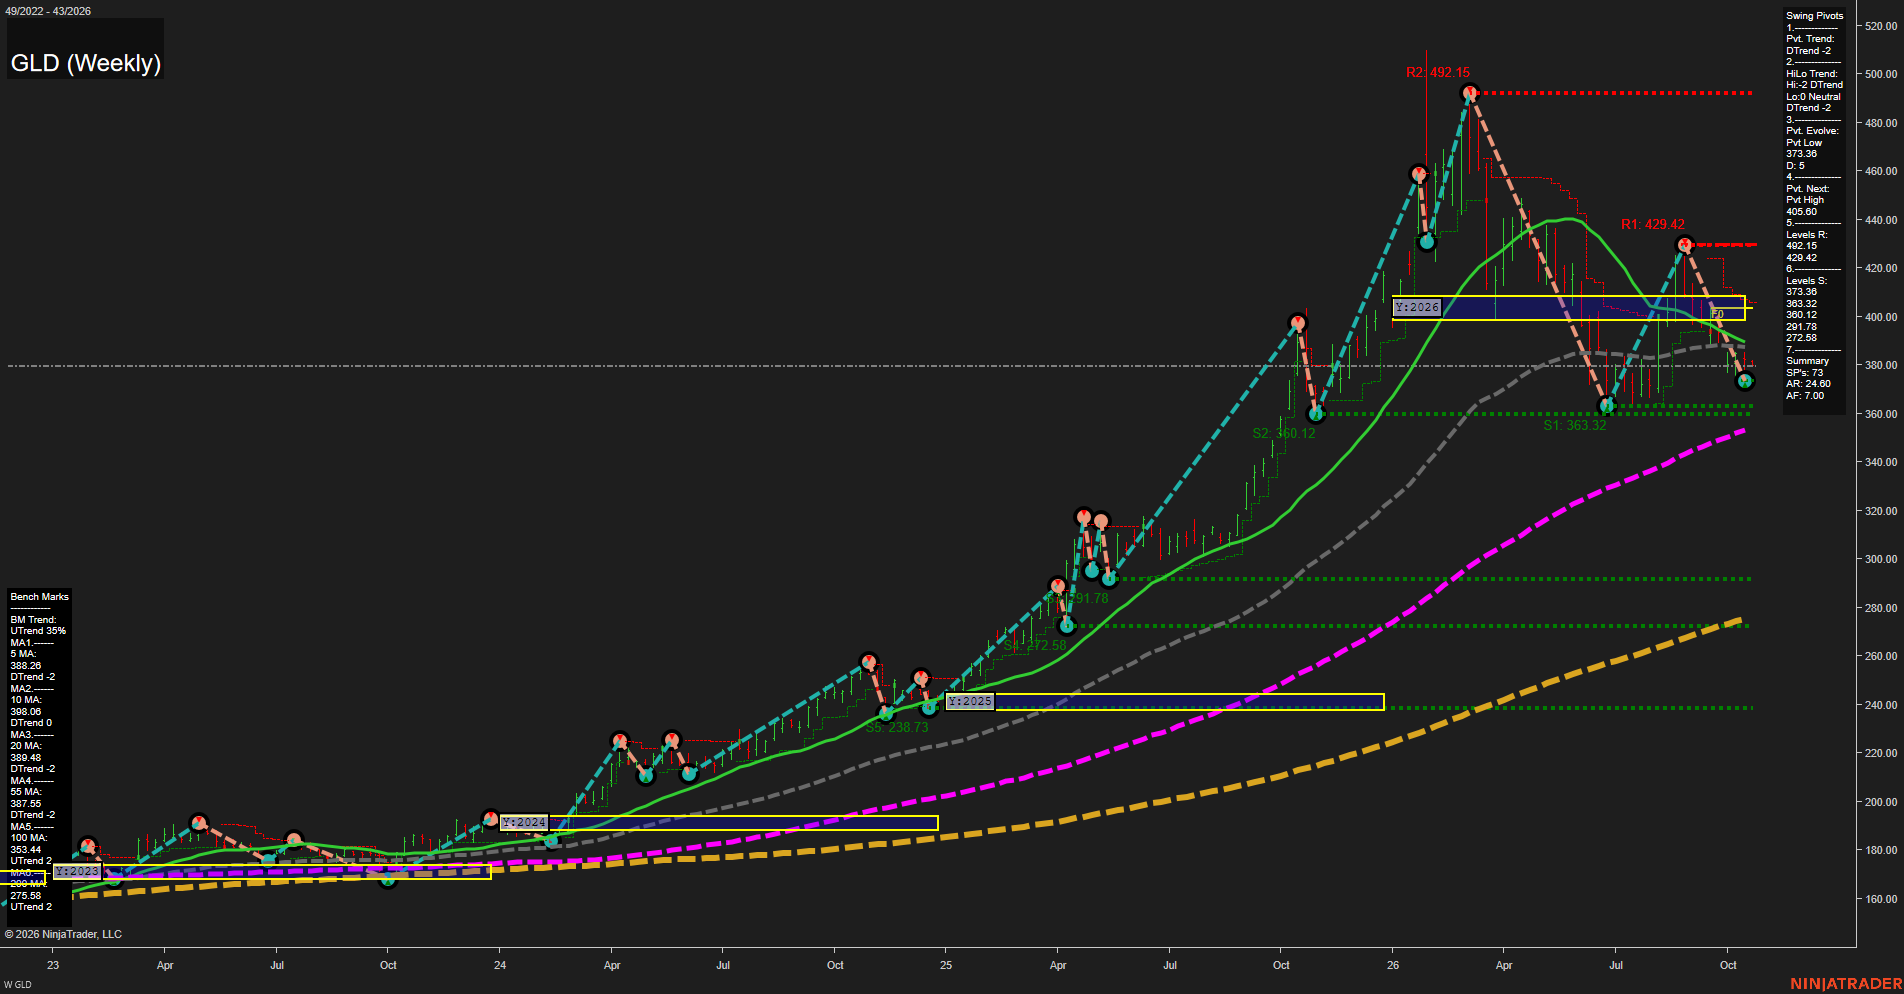Click the HiLo Trend: line in Swing Pivots

pos(1812,74)
